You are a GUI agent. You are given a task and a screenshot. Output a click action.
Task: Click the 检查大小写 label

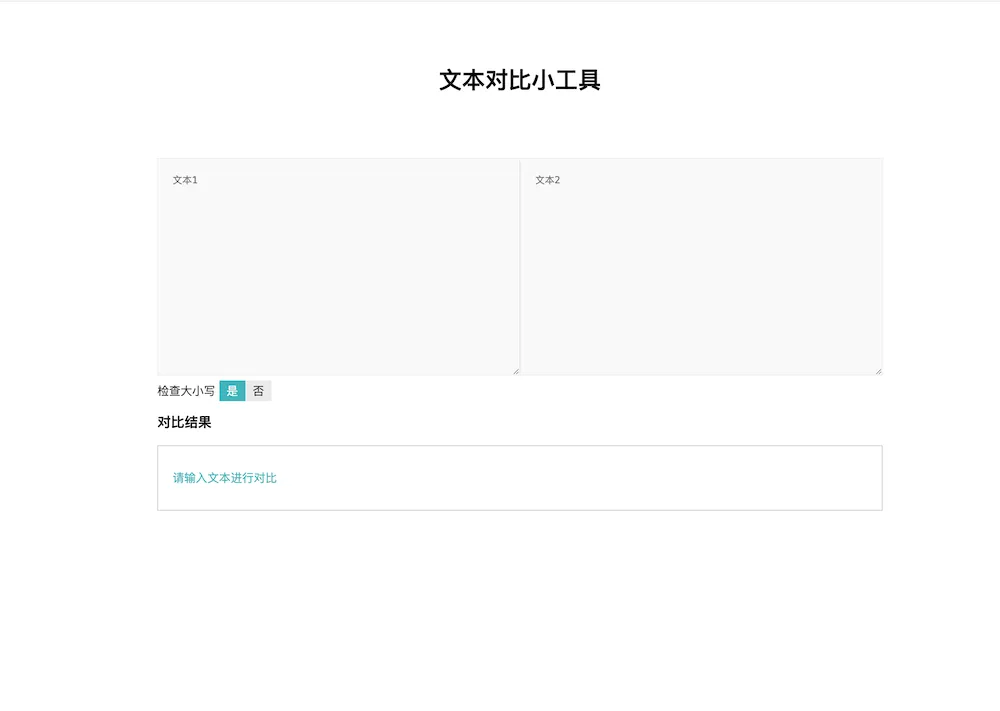tap(186, 391)
